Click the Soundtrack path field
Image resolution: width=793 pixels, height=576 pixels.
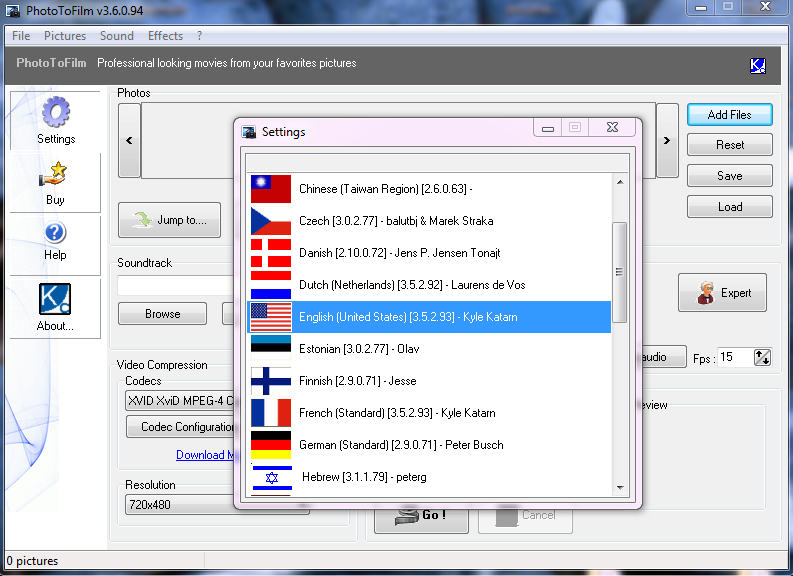coord(175,285)
